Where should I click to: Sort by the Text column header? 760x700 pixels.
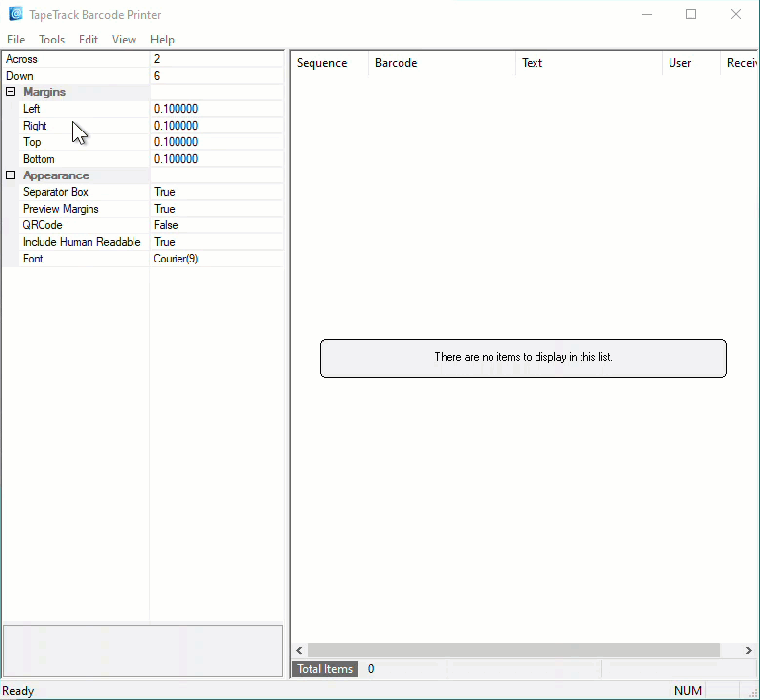coord(589,63)
